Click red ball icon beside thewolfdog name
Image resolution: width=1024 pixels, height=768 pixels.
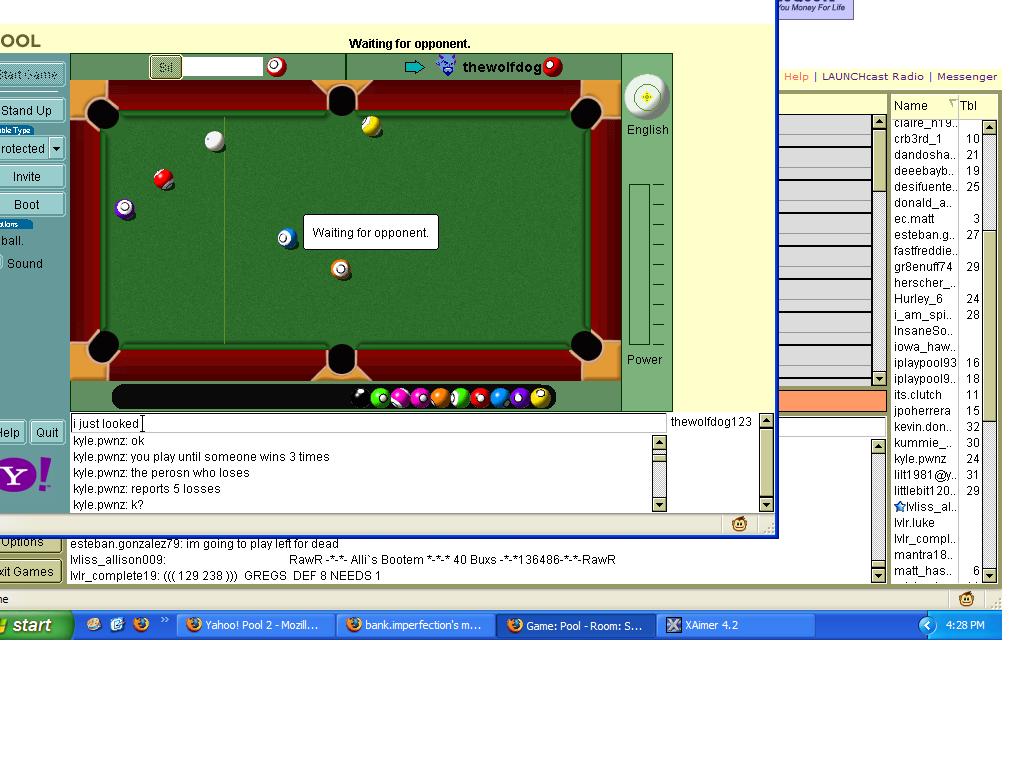(x=552, y=67)
